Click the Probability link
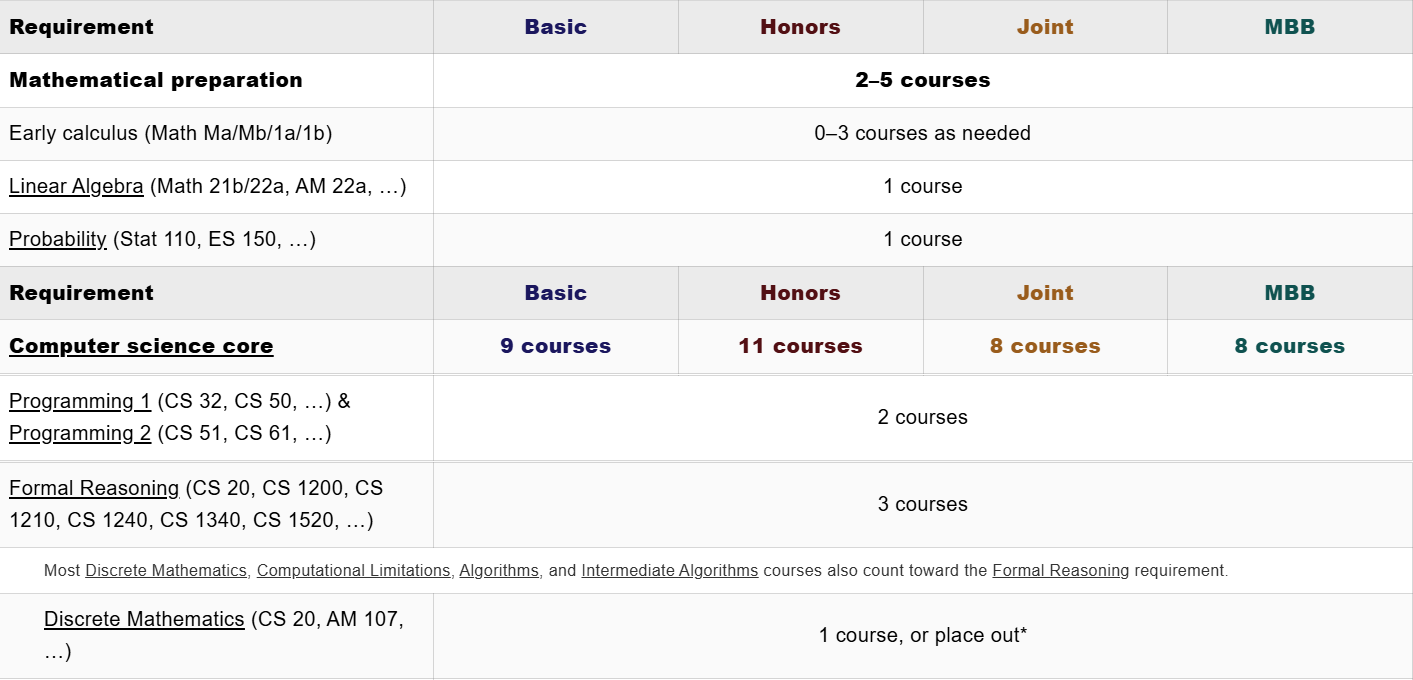1413x680 pixels. 58,240
